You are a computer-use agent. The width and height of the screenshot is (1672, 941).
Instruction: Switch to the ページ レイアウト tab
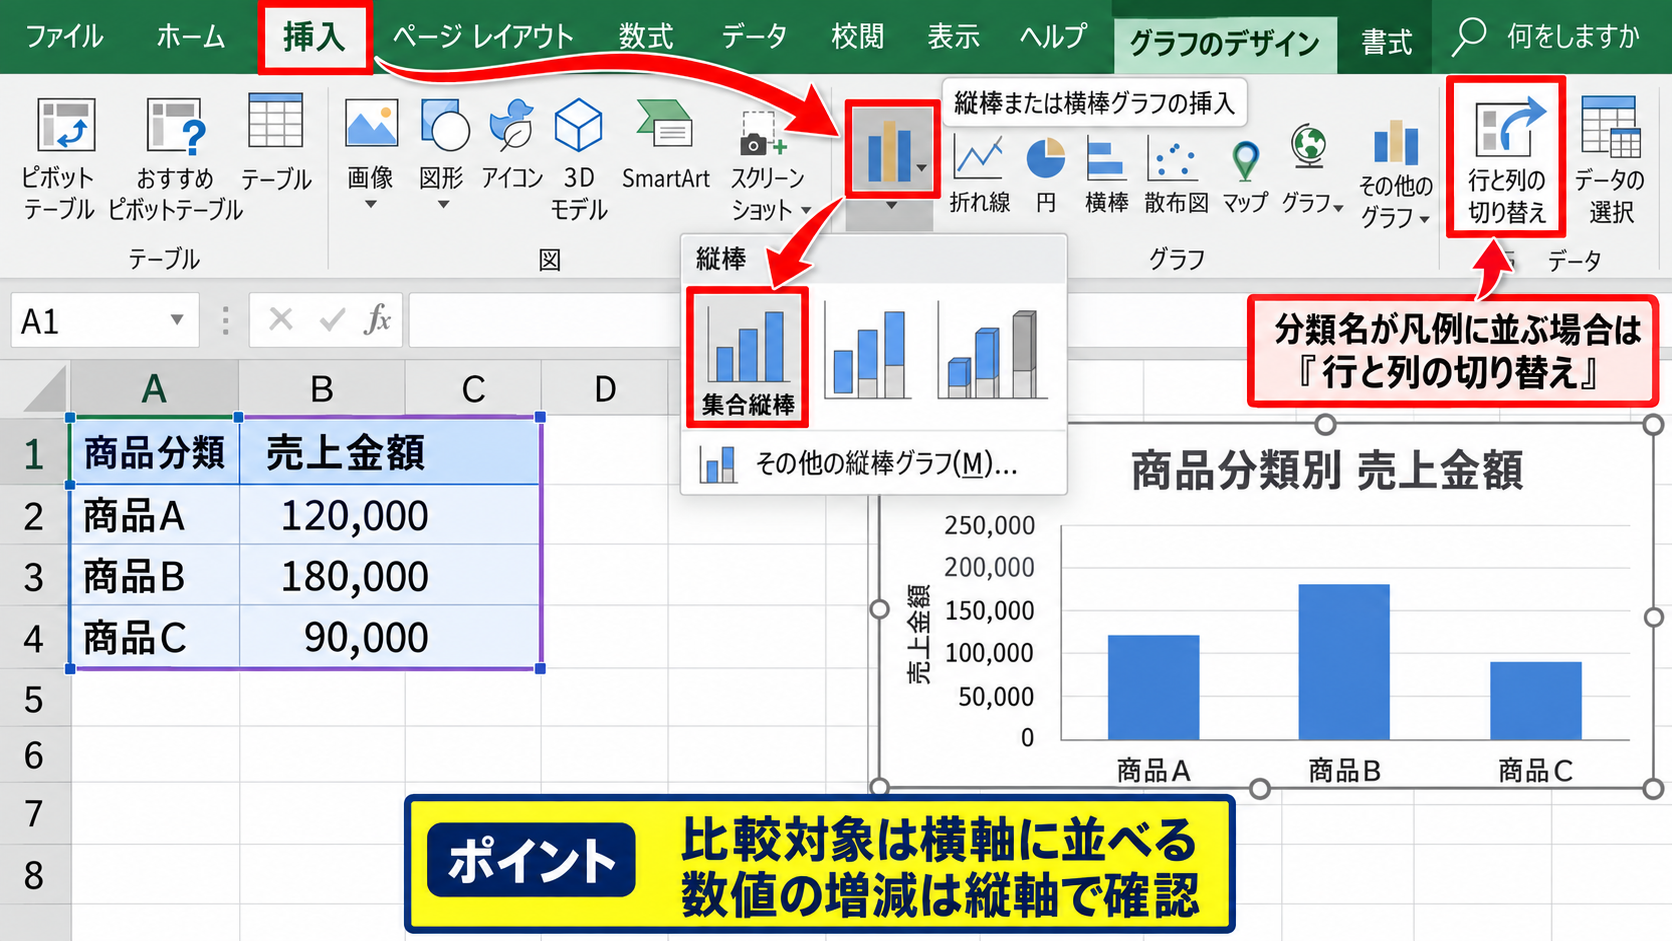pyautogui.click(x=483, y=37)
